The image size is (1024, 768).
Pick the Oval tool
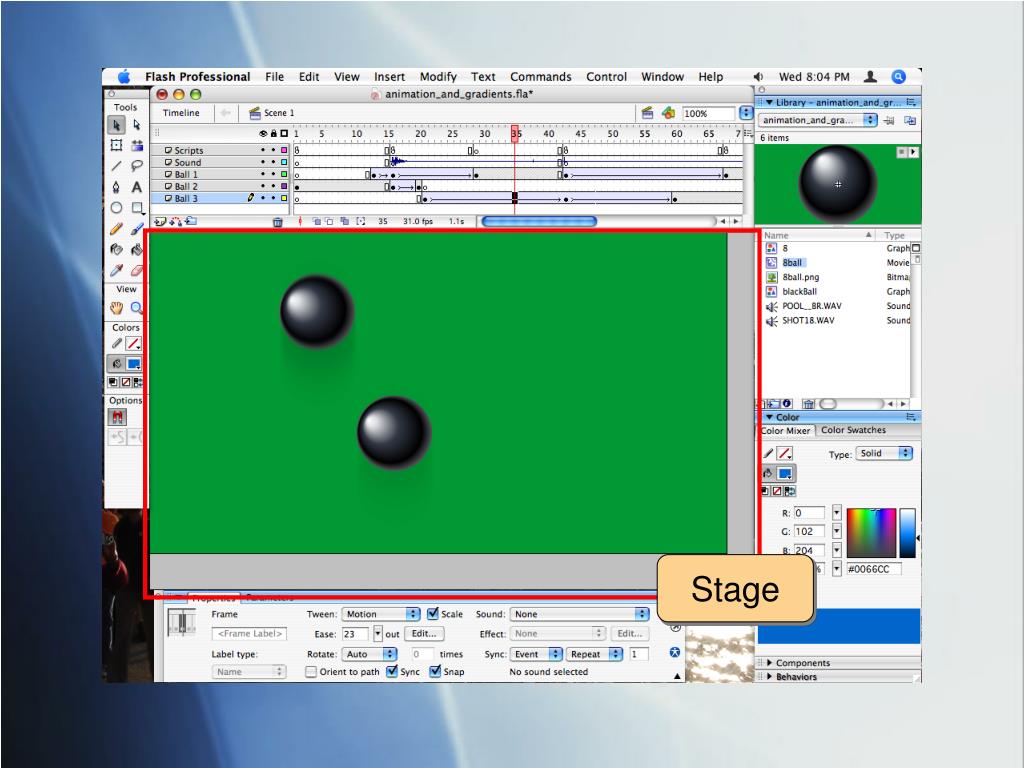click(116, 208)
